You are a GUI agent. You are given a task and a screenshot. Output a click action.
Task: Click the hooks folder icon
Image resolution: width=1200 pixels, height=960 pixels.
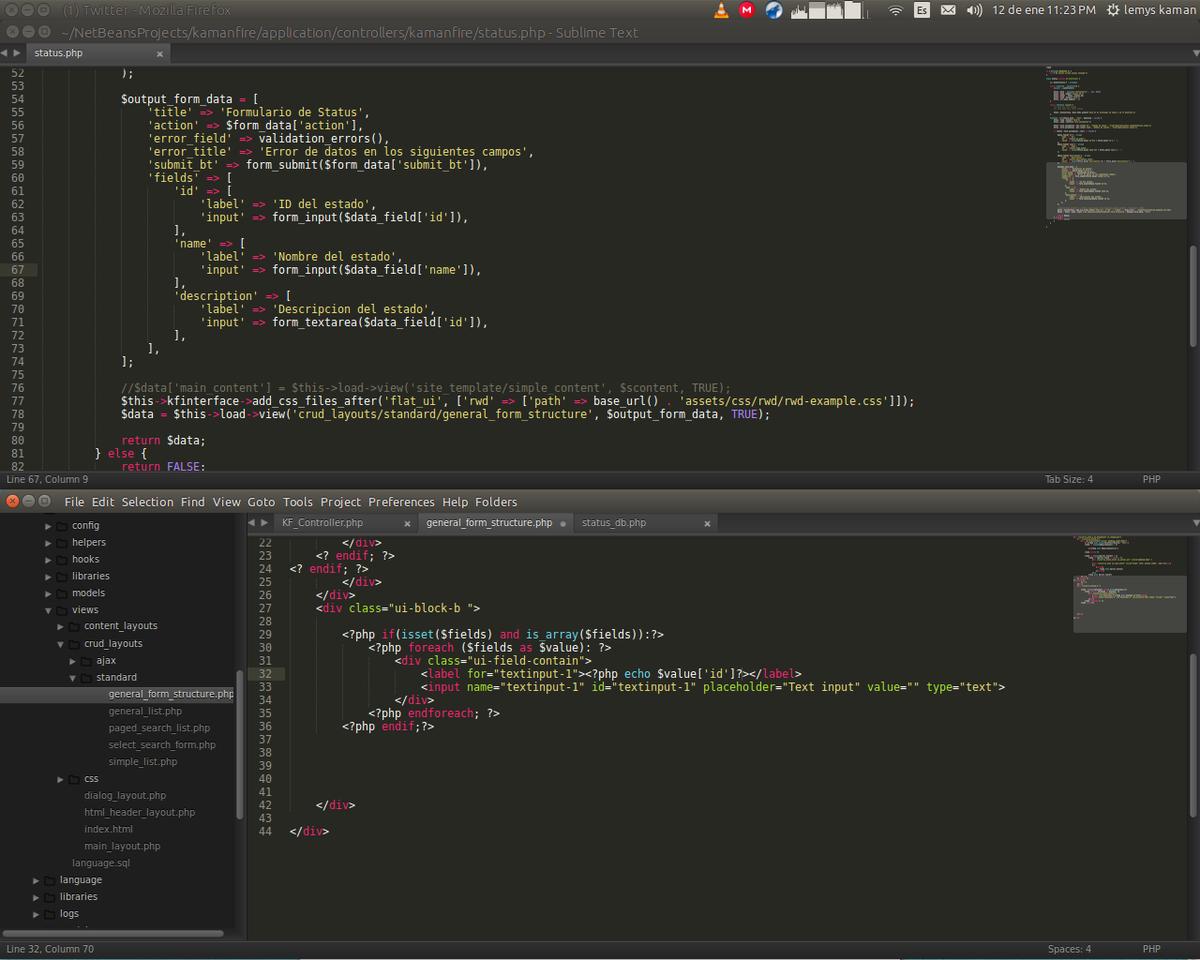click(x=62, y=559)
